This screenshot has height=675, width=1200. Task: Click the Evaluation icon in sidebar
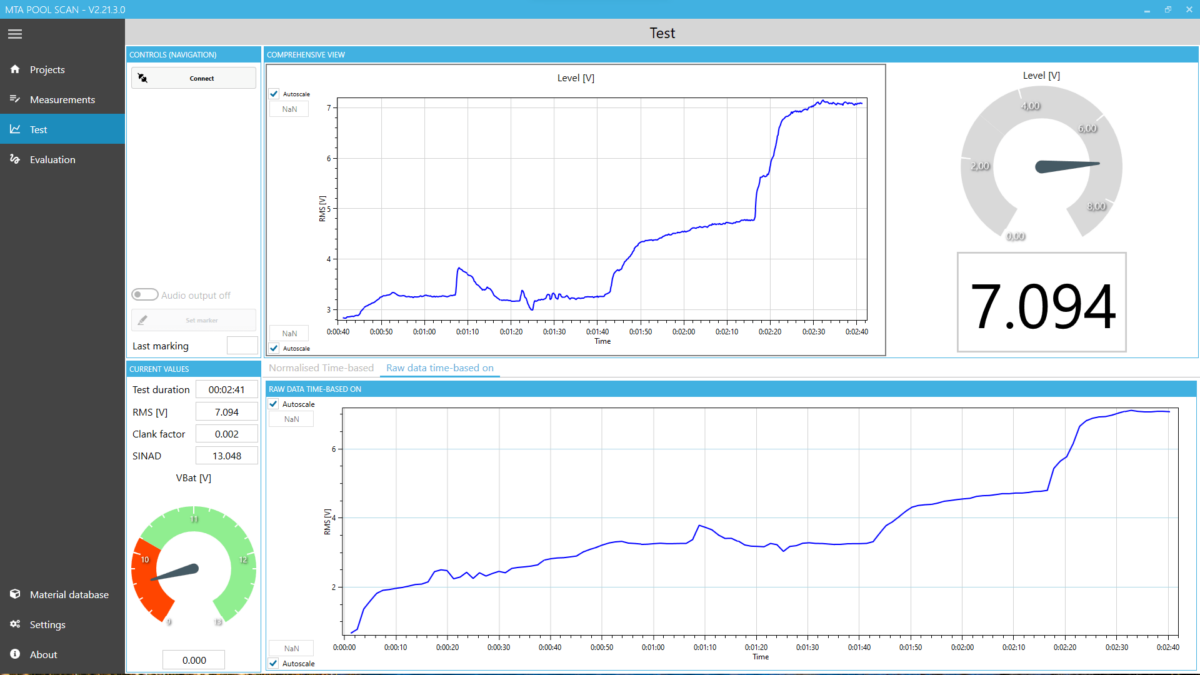15,160
